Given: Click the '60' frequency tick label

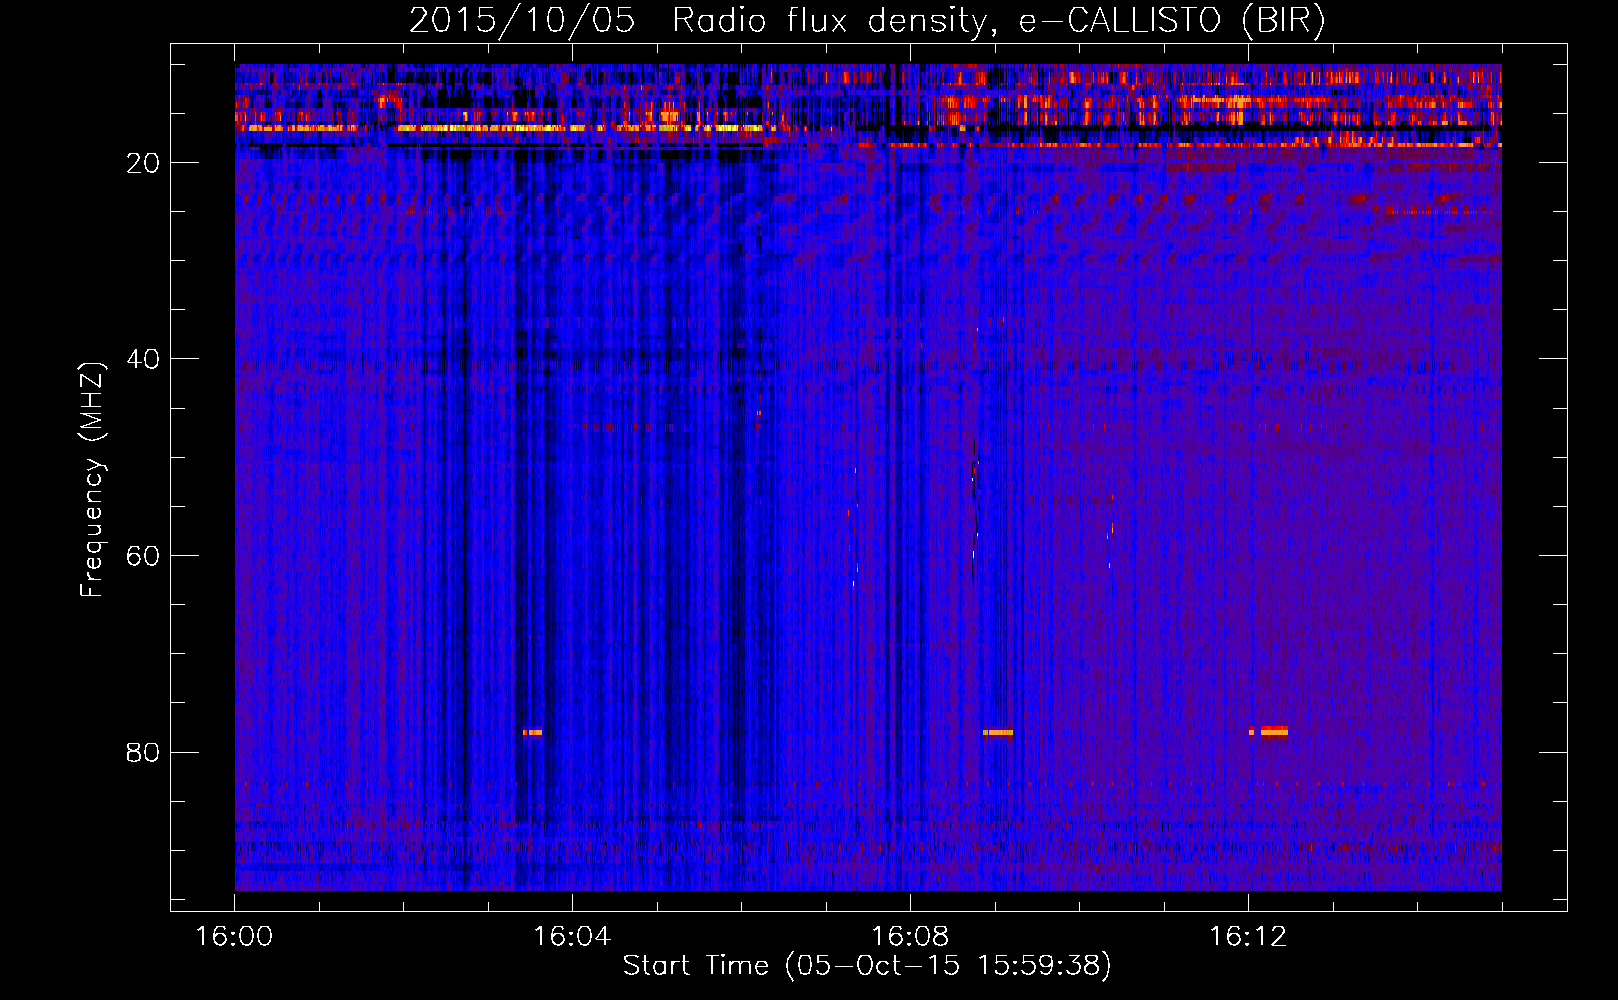Looking at the screenshot, I should (143, 556).
